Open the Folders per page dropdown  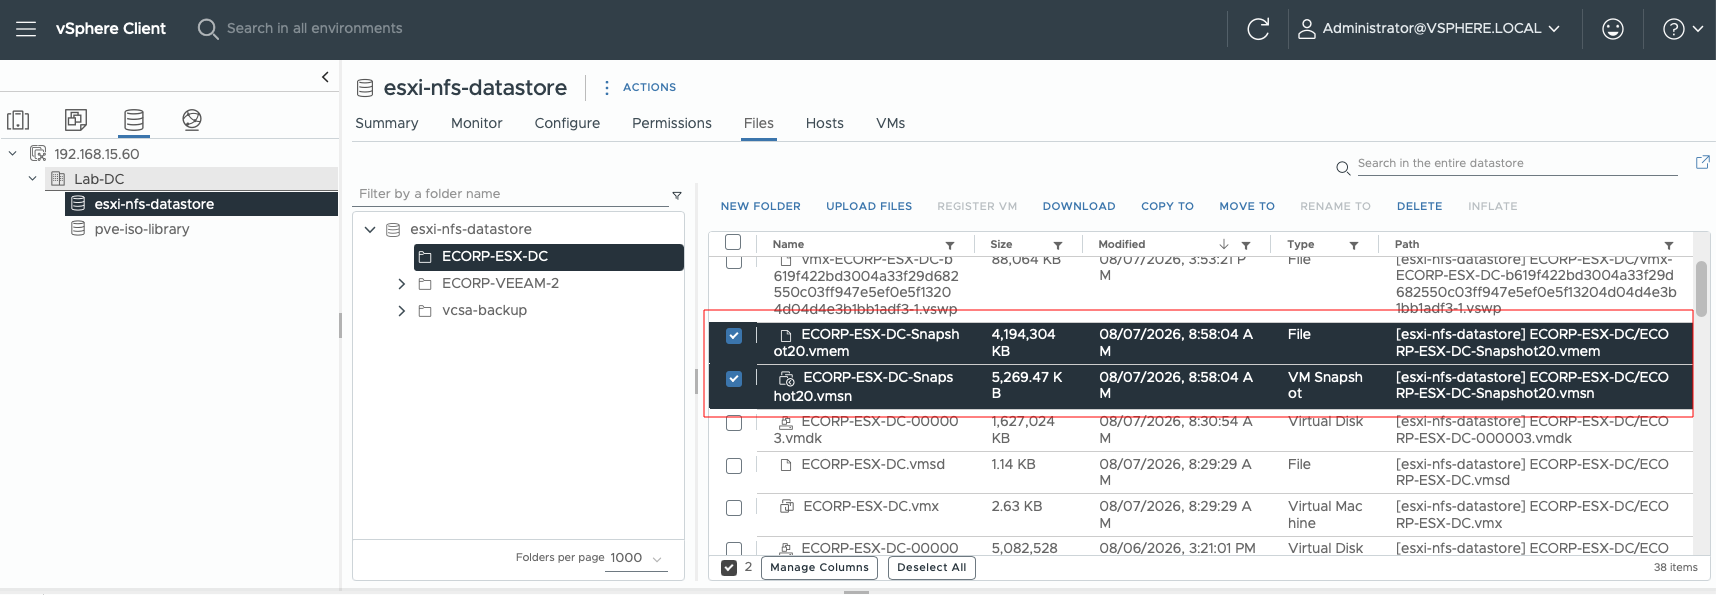click(x=638, y=558)
